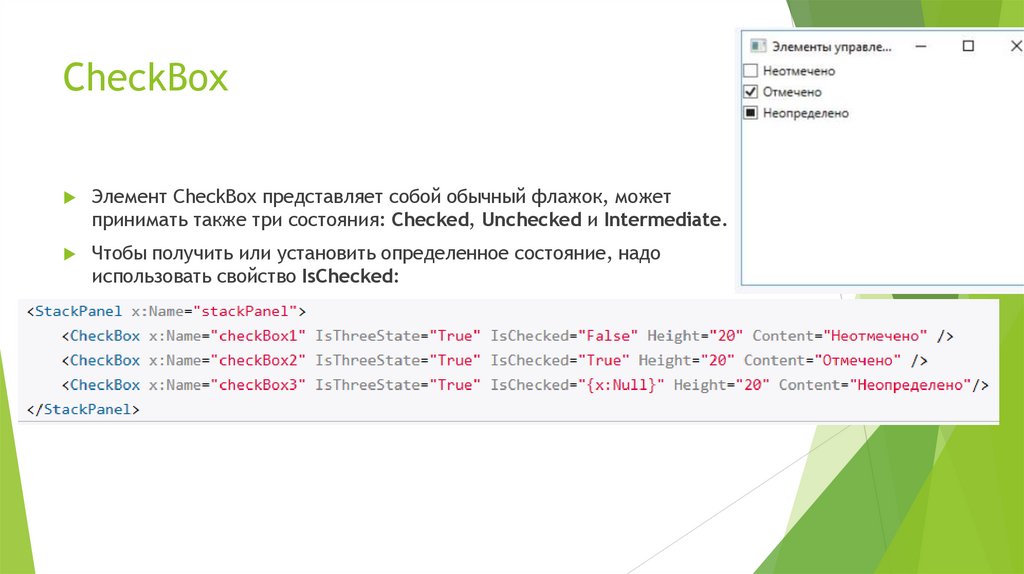The image size is (1024, 574).
Task: Toggle the Неопределено indeterminate checkbox
Action: (750, 113)
